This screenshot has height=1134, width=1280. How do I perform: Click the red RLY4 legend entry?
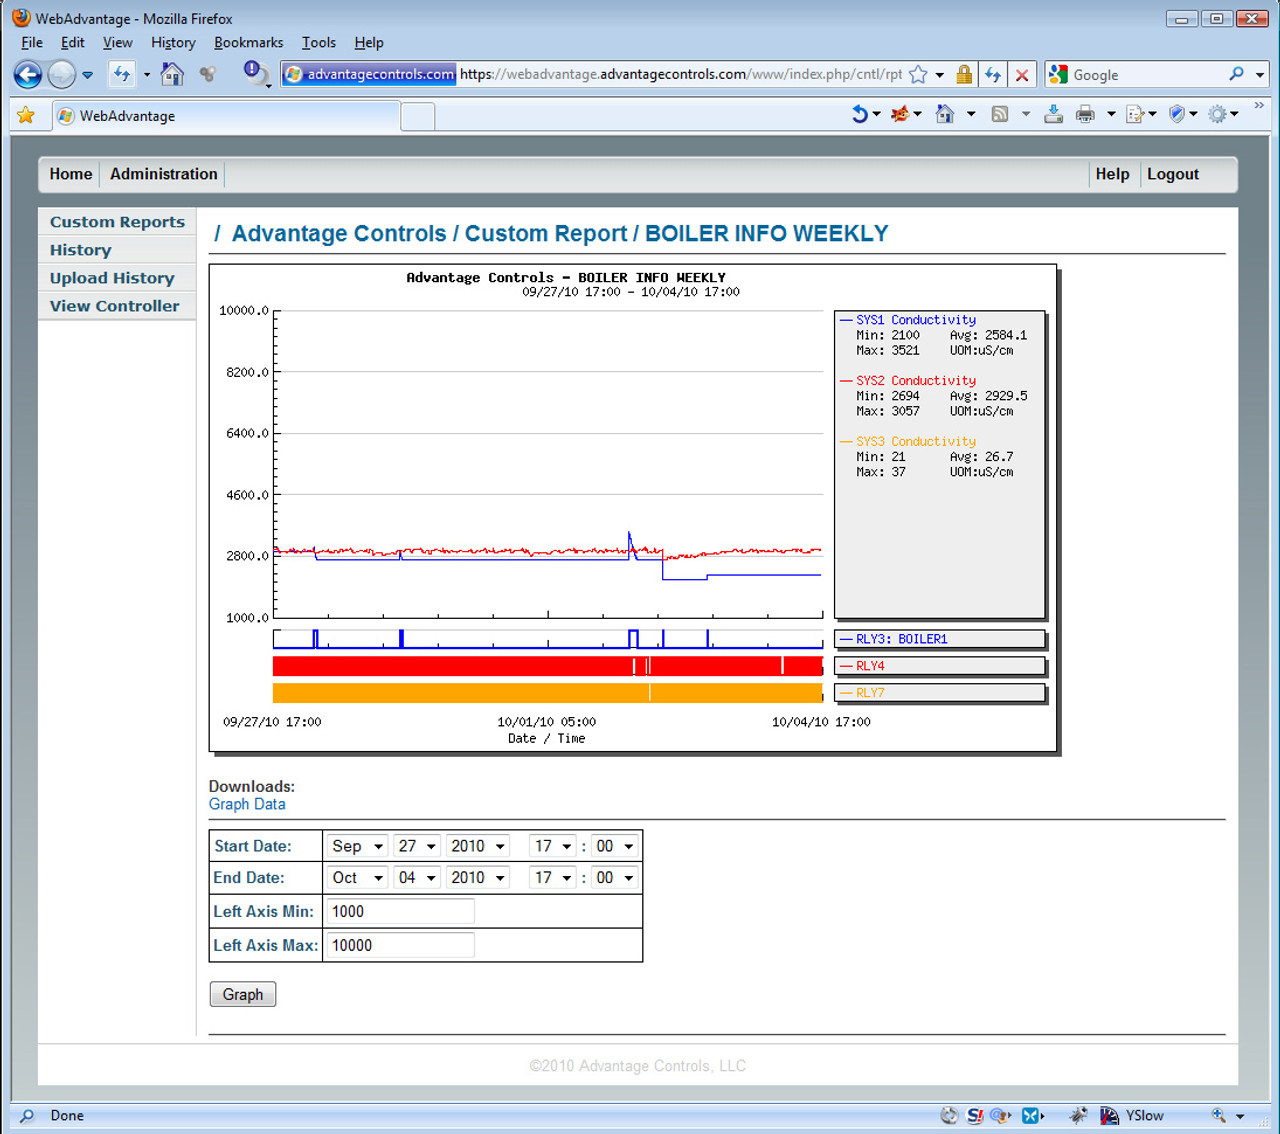pos(939,666)
